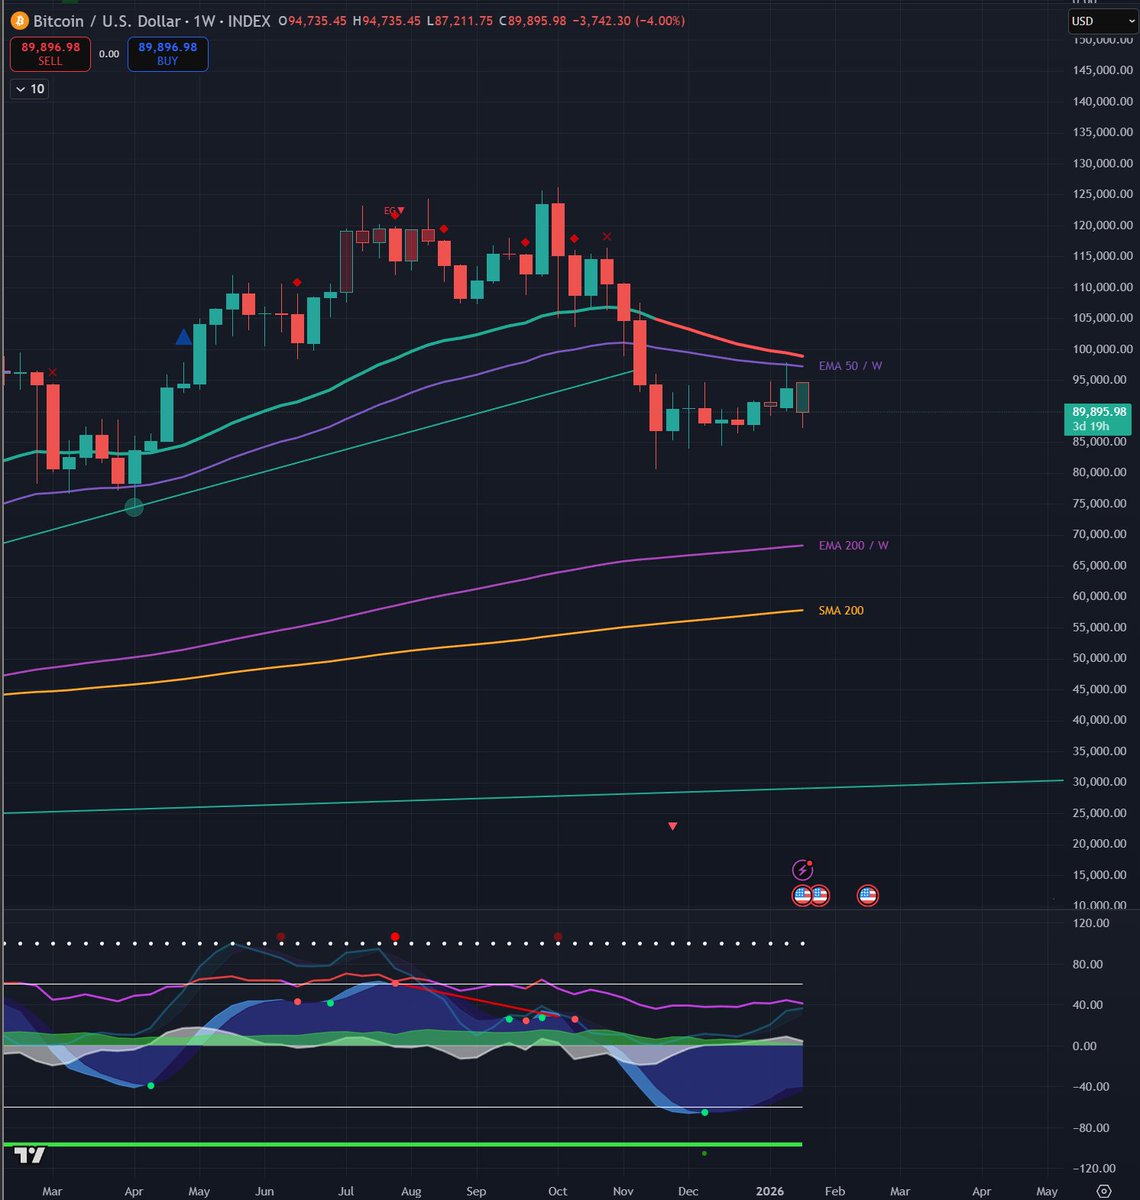The image size is (1140, 1200).
Task: Click the orange Bitcoin symbol logo
Action: [x=20, y=20]
